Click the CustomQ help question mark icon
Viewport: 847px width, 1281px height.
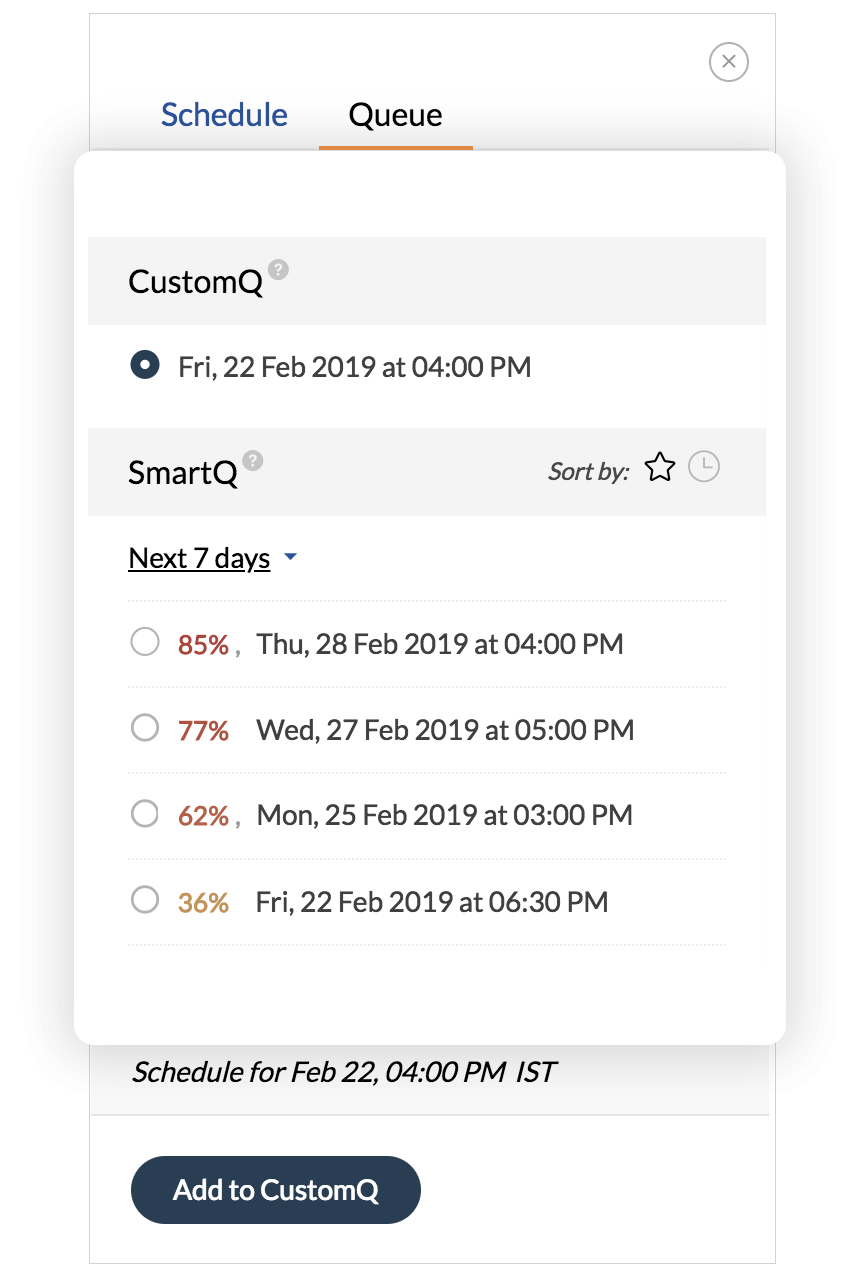pyautogui.click(x=279, y=269)
